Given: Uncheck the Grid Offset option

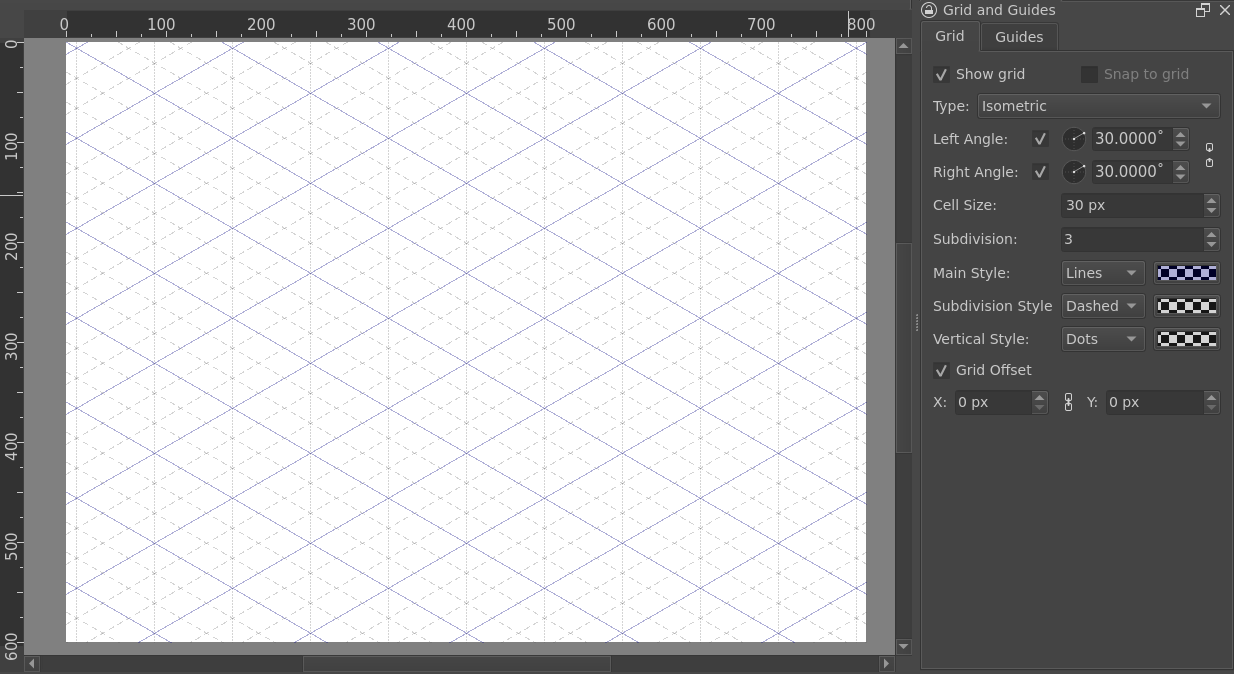Looking at the screenshot, I should (941, 370).
